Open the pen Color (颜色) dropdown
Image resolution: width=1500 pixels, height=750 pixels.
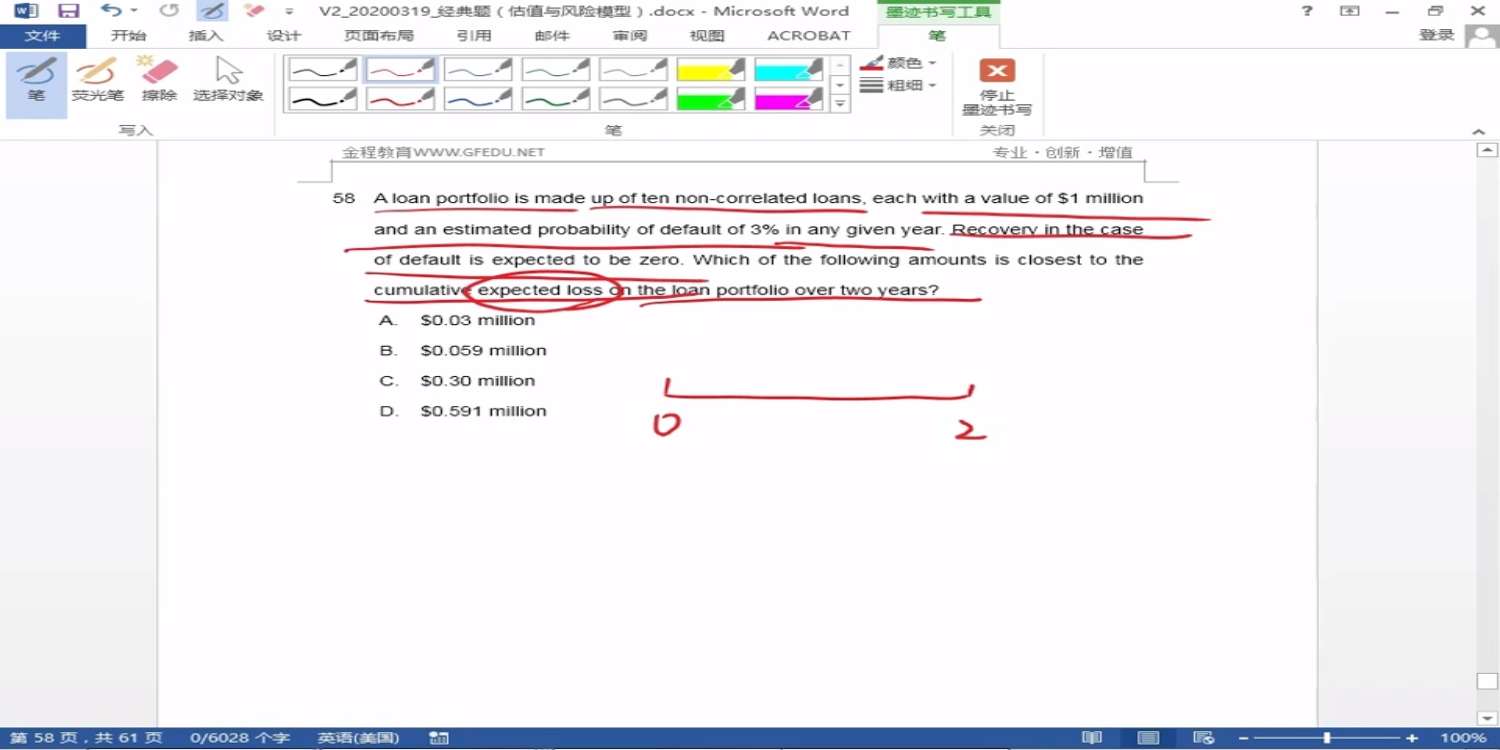click(x=899, y=63)
